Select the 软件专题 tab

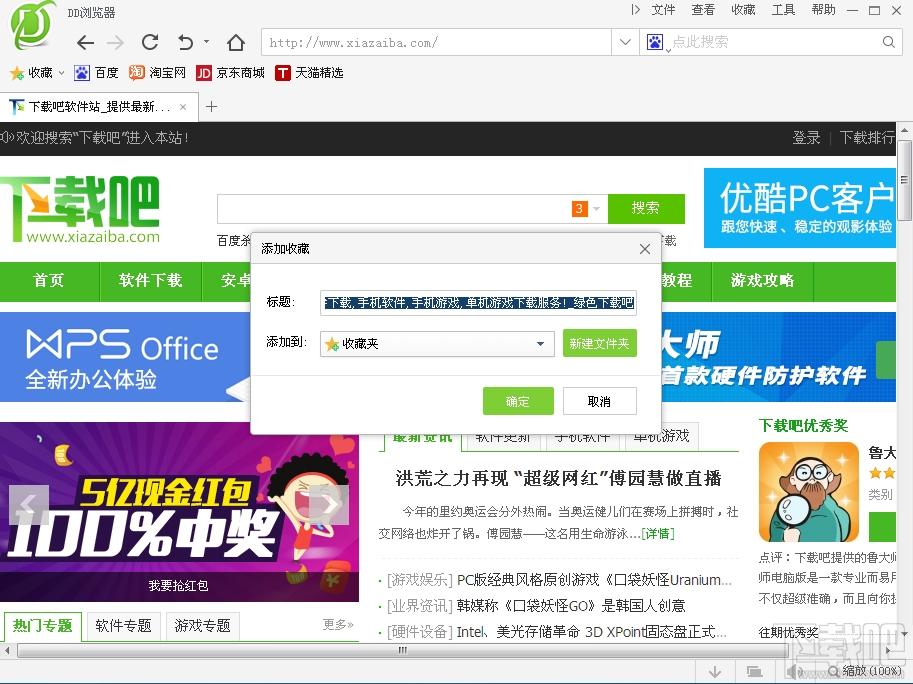(123, 626)
